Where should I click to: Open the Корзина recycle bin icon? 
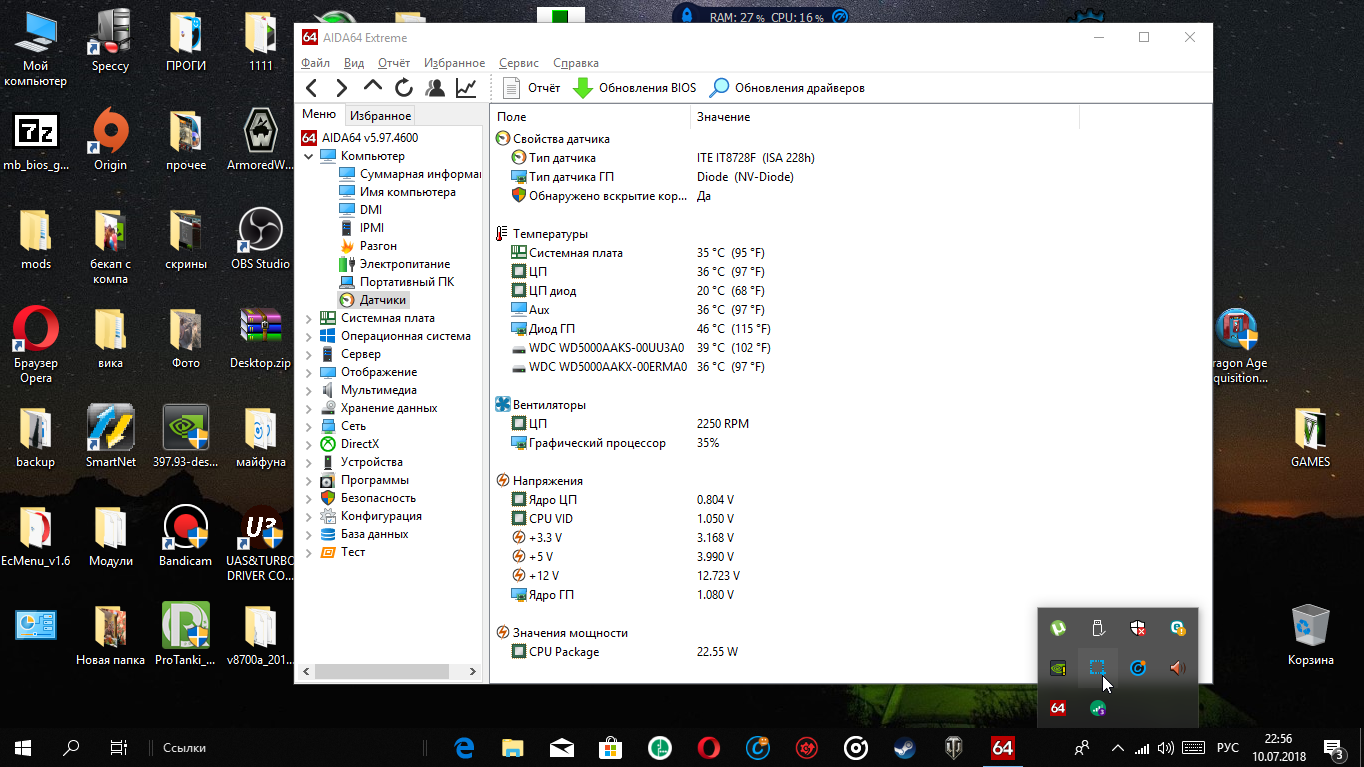(1310, 635)
